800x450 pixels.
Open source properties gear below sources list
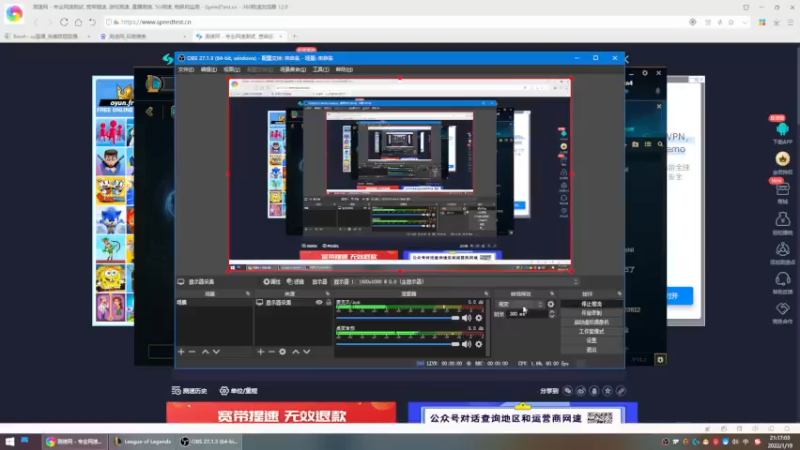[283, 352]
